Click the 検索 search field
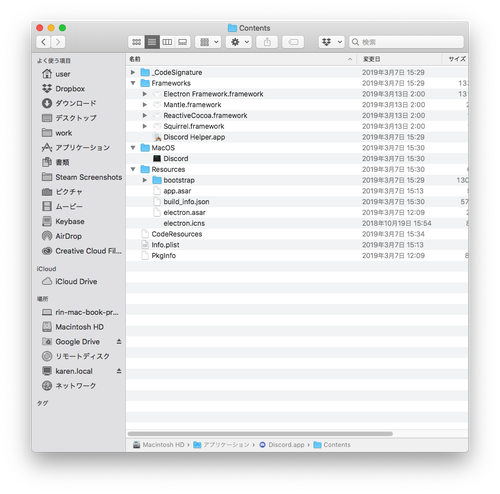Viewport: 500px width, 494px height. (406, 42)
